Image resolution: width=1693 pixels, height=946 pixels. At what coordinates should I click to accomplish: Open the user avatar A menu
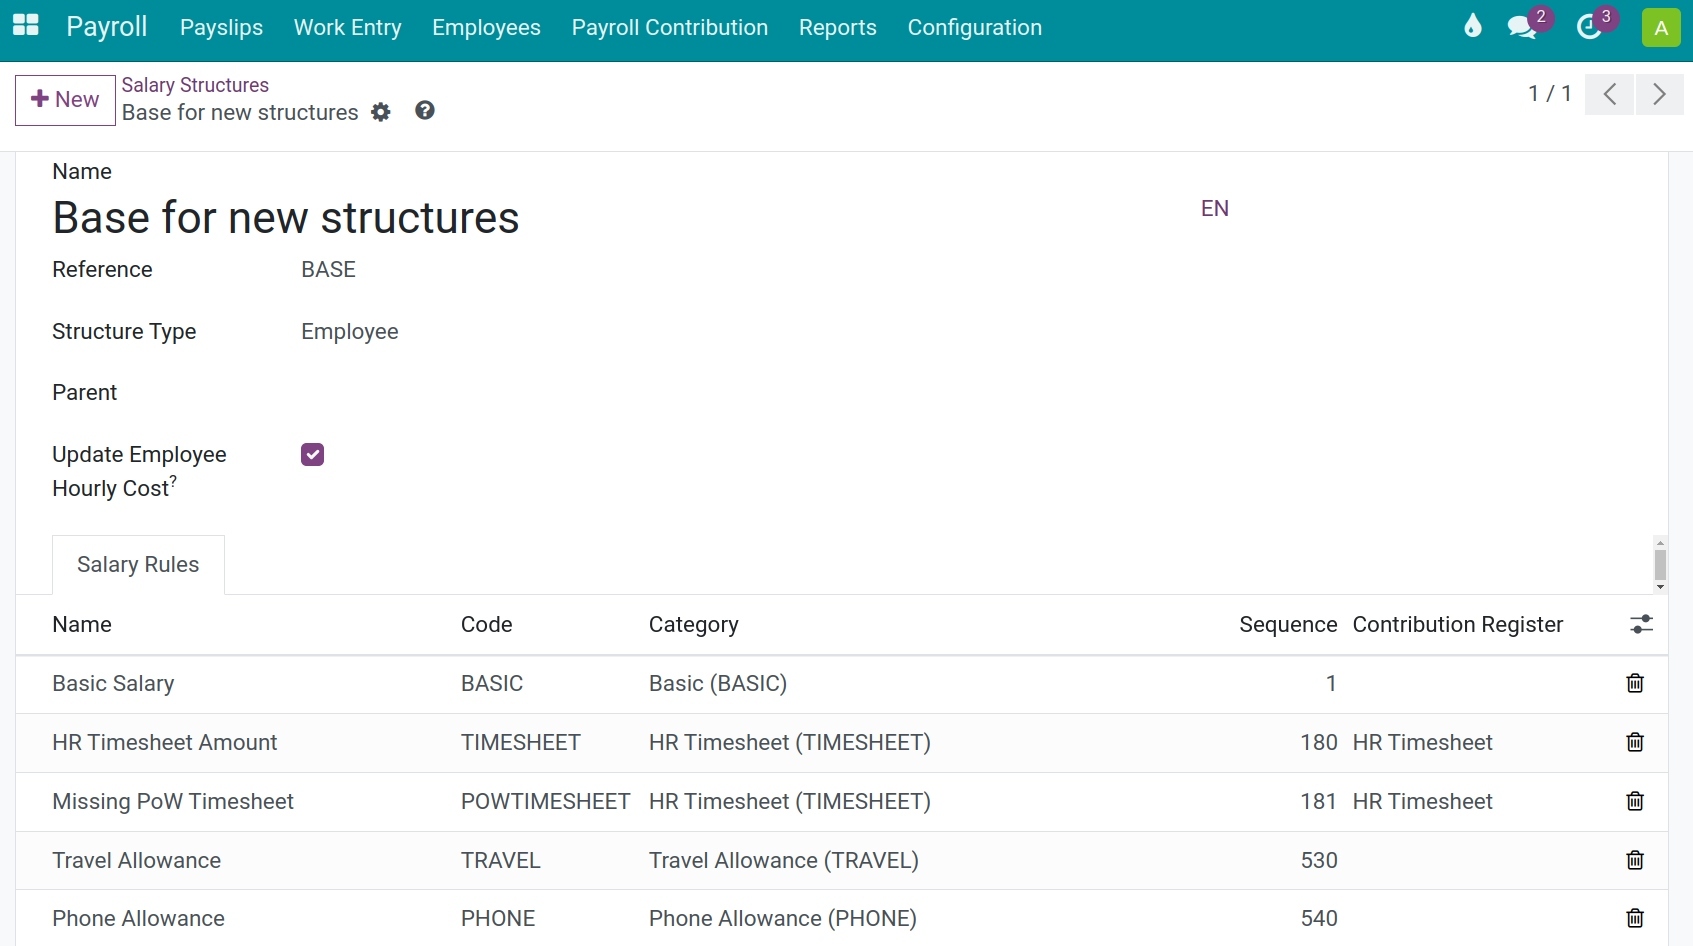[1661, 28]
